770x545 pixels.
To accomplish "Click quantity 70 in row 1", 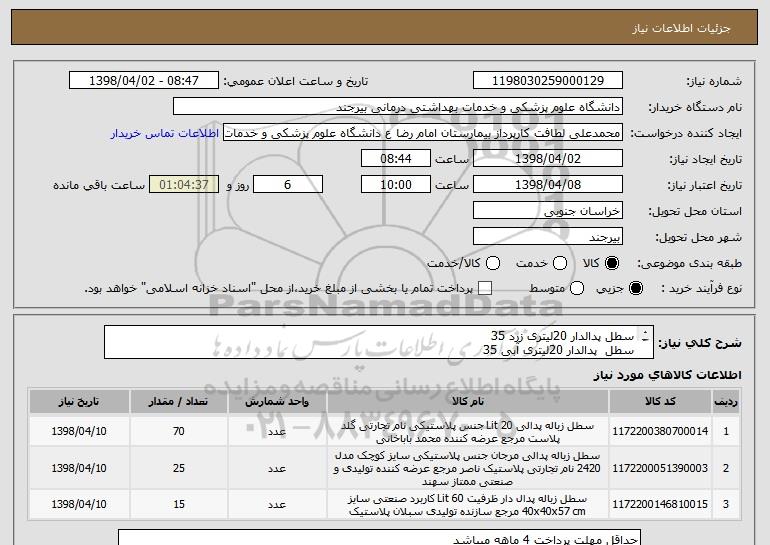I will (x=179, y=432).
